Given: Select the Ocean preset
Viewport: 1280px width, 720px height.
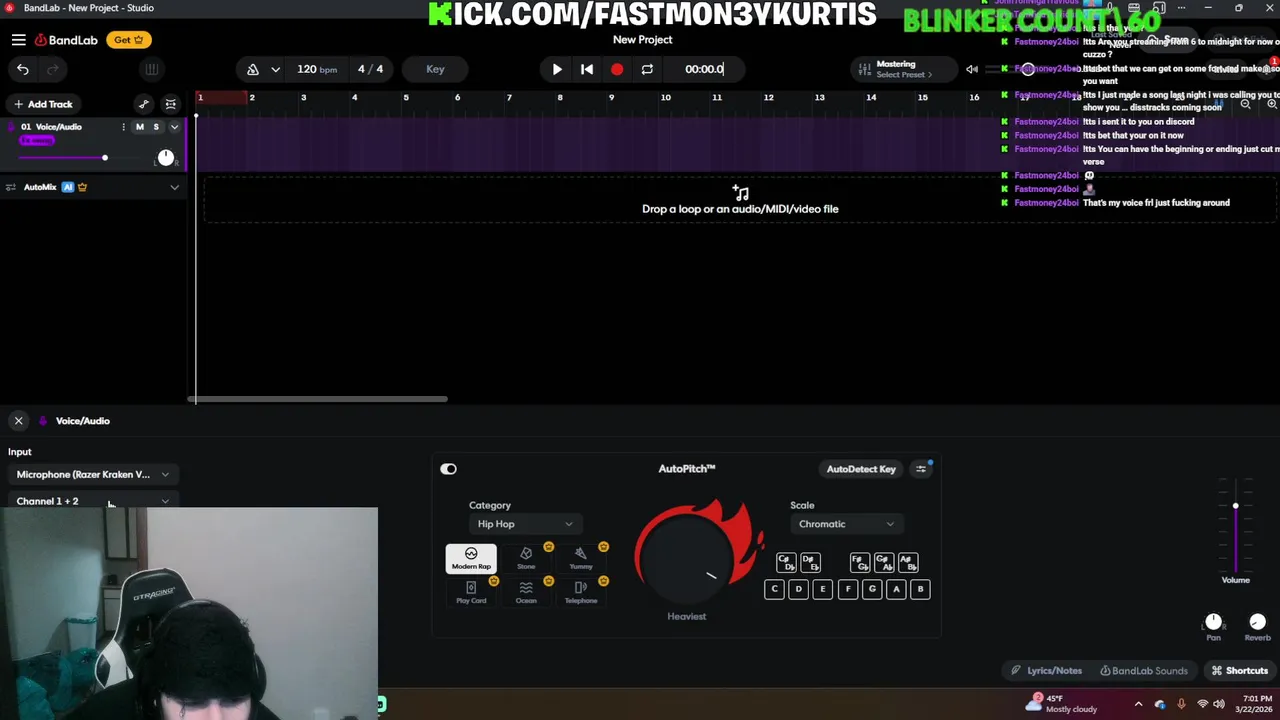Looking at the screenshot, I should tap(526, 592).
